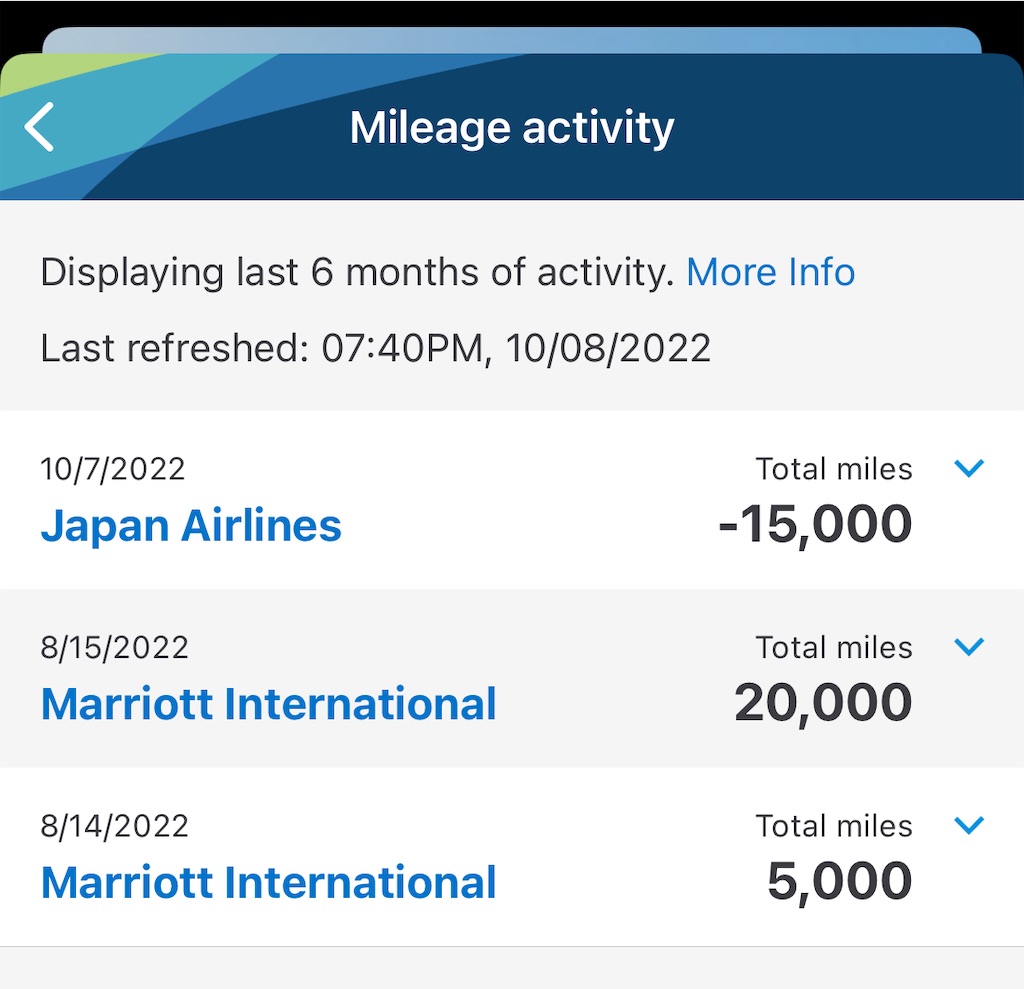Open Marriott International from 8/15/2022
This screenshot has height=989, width=1024.
(x=268, y=704)
